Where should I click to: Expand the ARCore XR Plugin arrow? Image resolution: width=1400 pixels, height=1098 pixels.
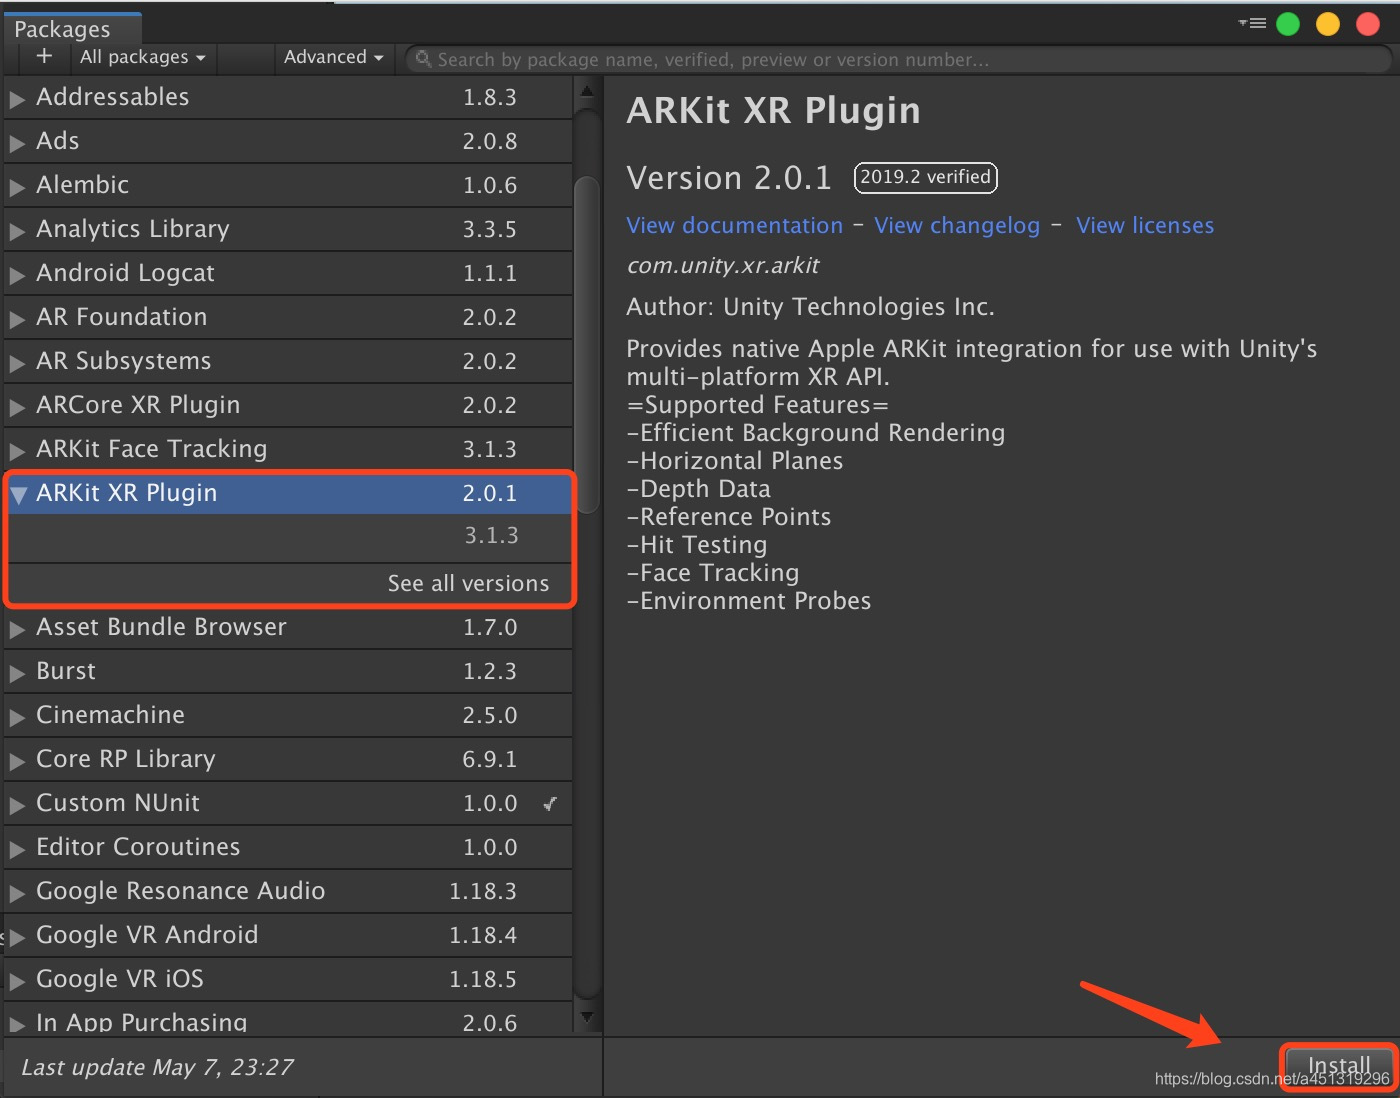(x=17, y=407)
